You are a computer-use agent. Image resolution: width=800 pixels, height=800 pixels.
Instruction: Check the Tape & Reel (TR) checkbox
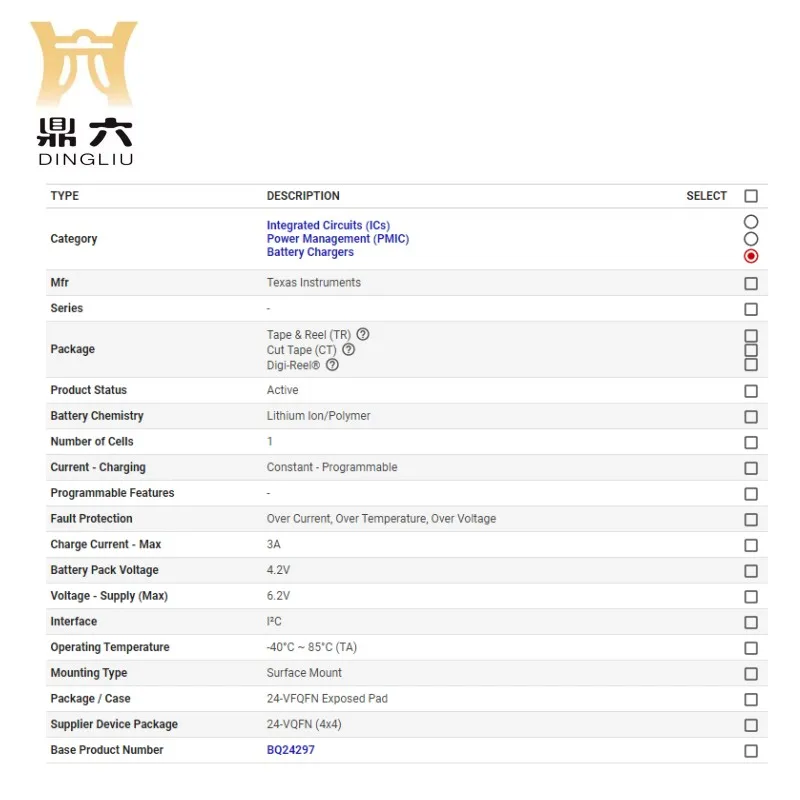point(751,336)
